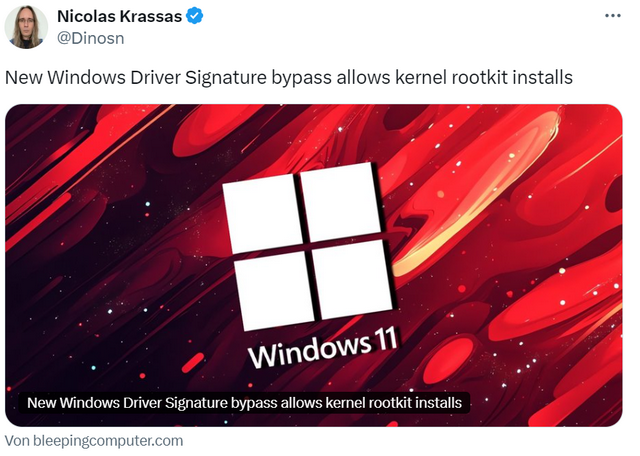This screenshot has height=456, width=640.
Task: Open the @Dinosn handle link
Action: click(x=91, y=38)
